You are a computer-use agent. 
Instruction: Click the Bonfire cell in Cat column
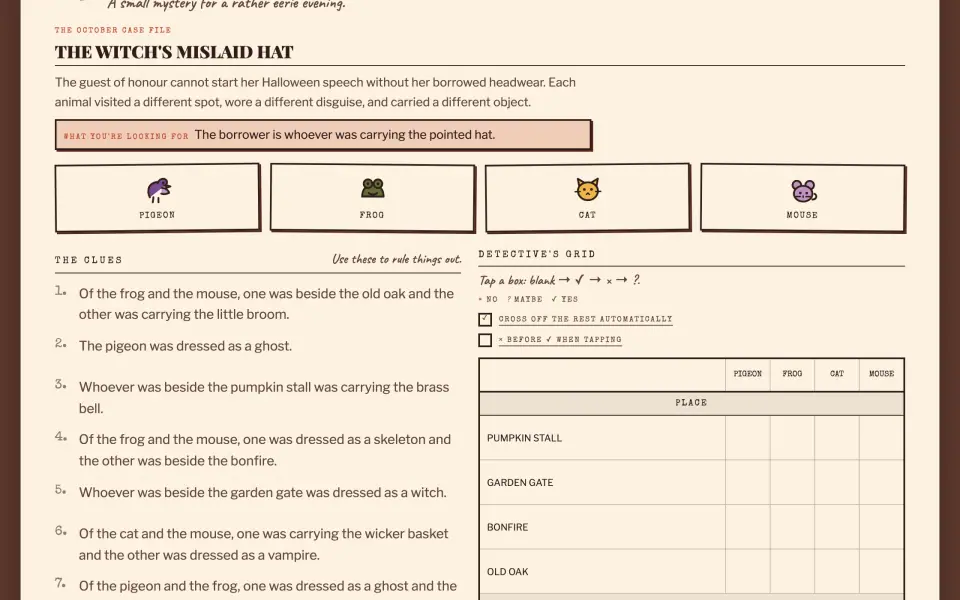pos(837,527)
